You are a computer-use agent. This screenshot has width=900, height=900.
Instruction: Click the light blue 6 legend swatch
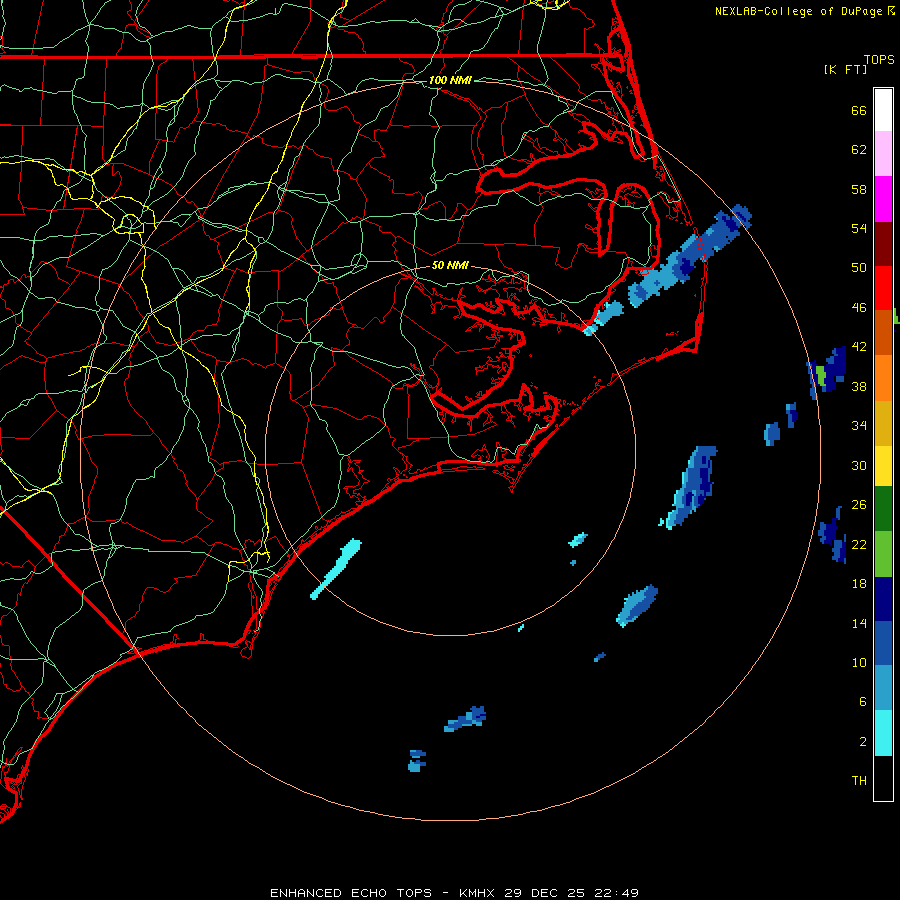(x=883, y=688)
